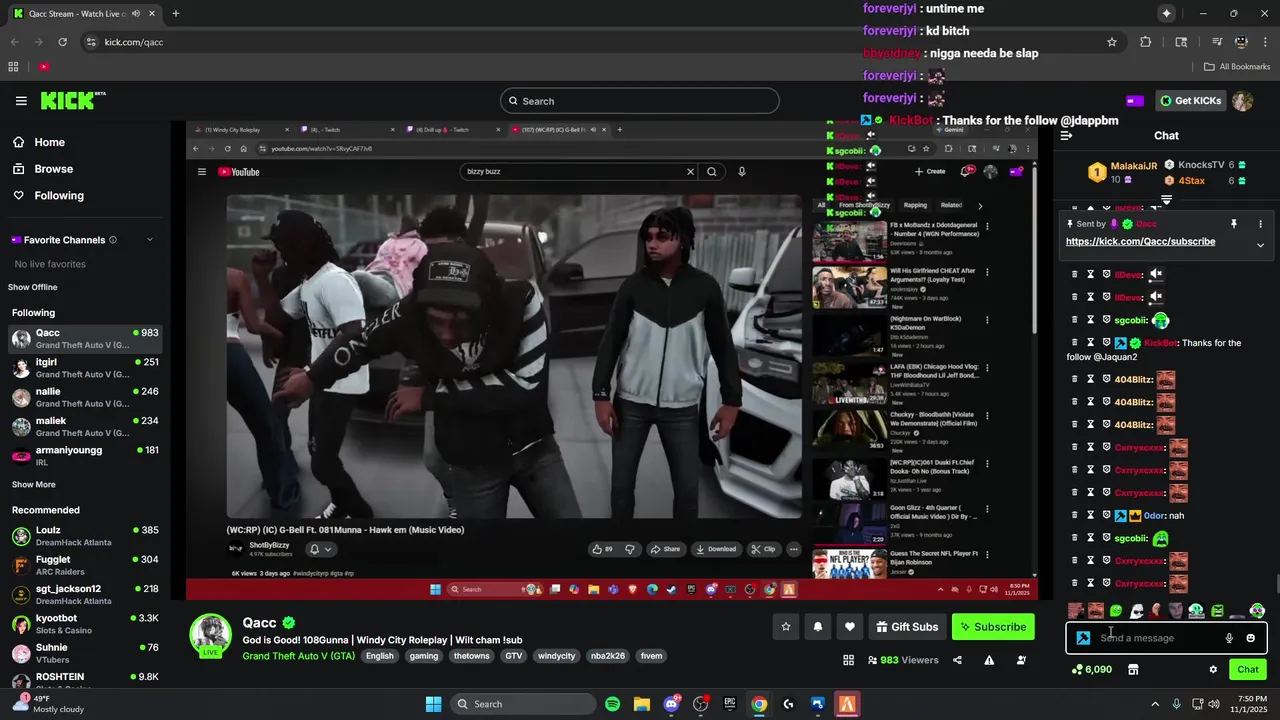Click the Gift Subs button
The image size is (1280, 720).
907,627
